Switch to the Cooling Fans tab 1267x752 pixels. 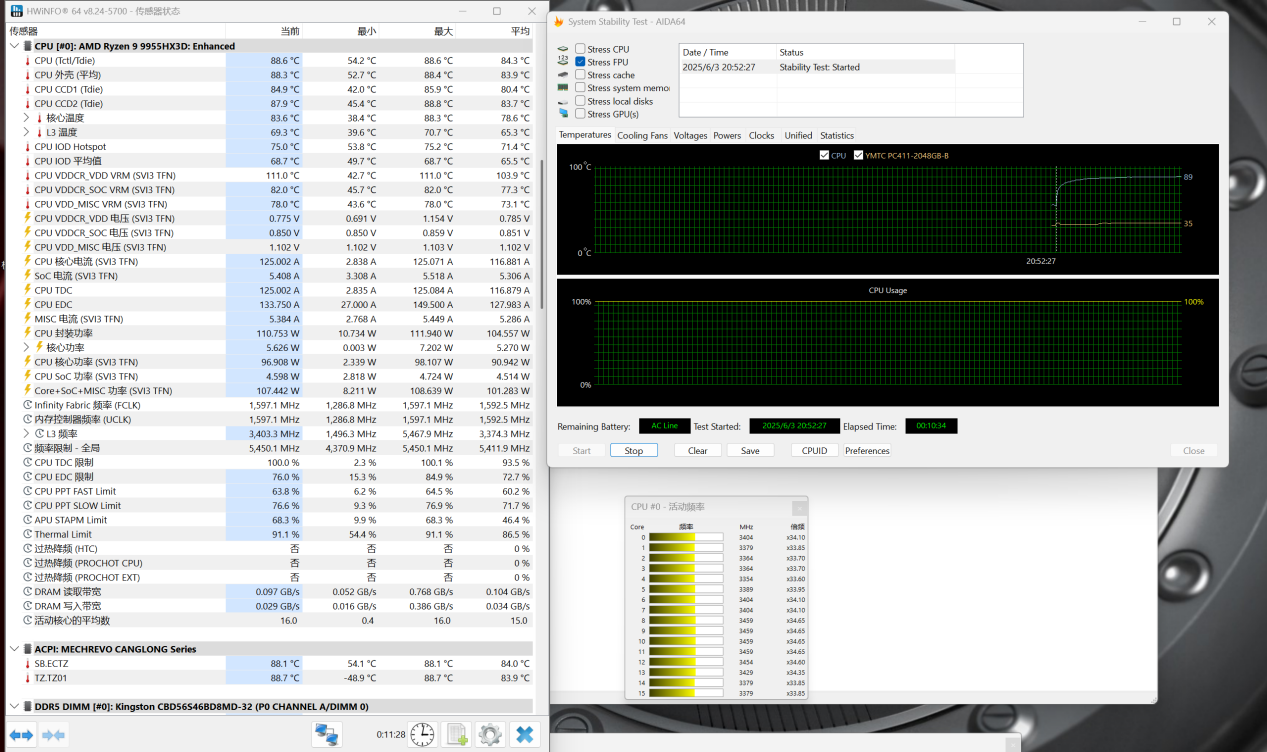click(x=642, y=135)
